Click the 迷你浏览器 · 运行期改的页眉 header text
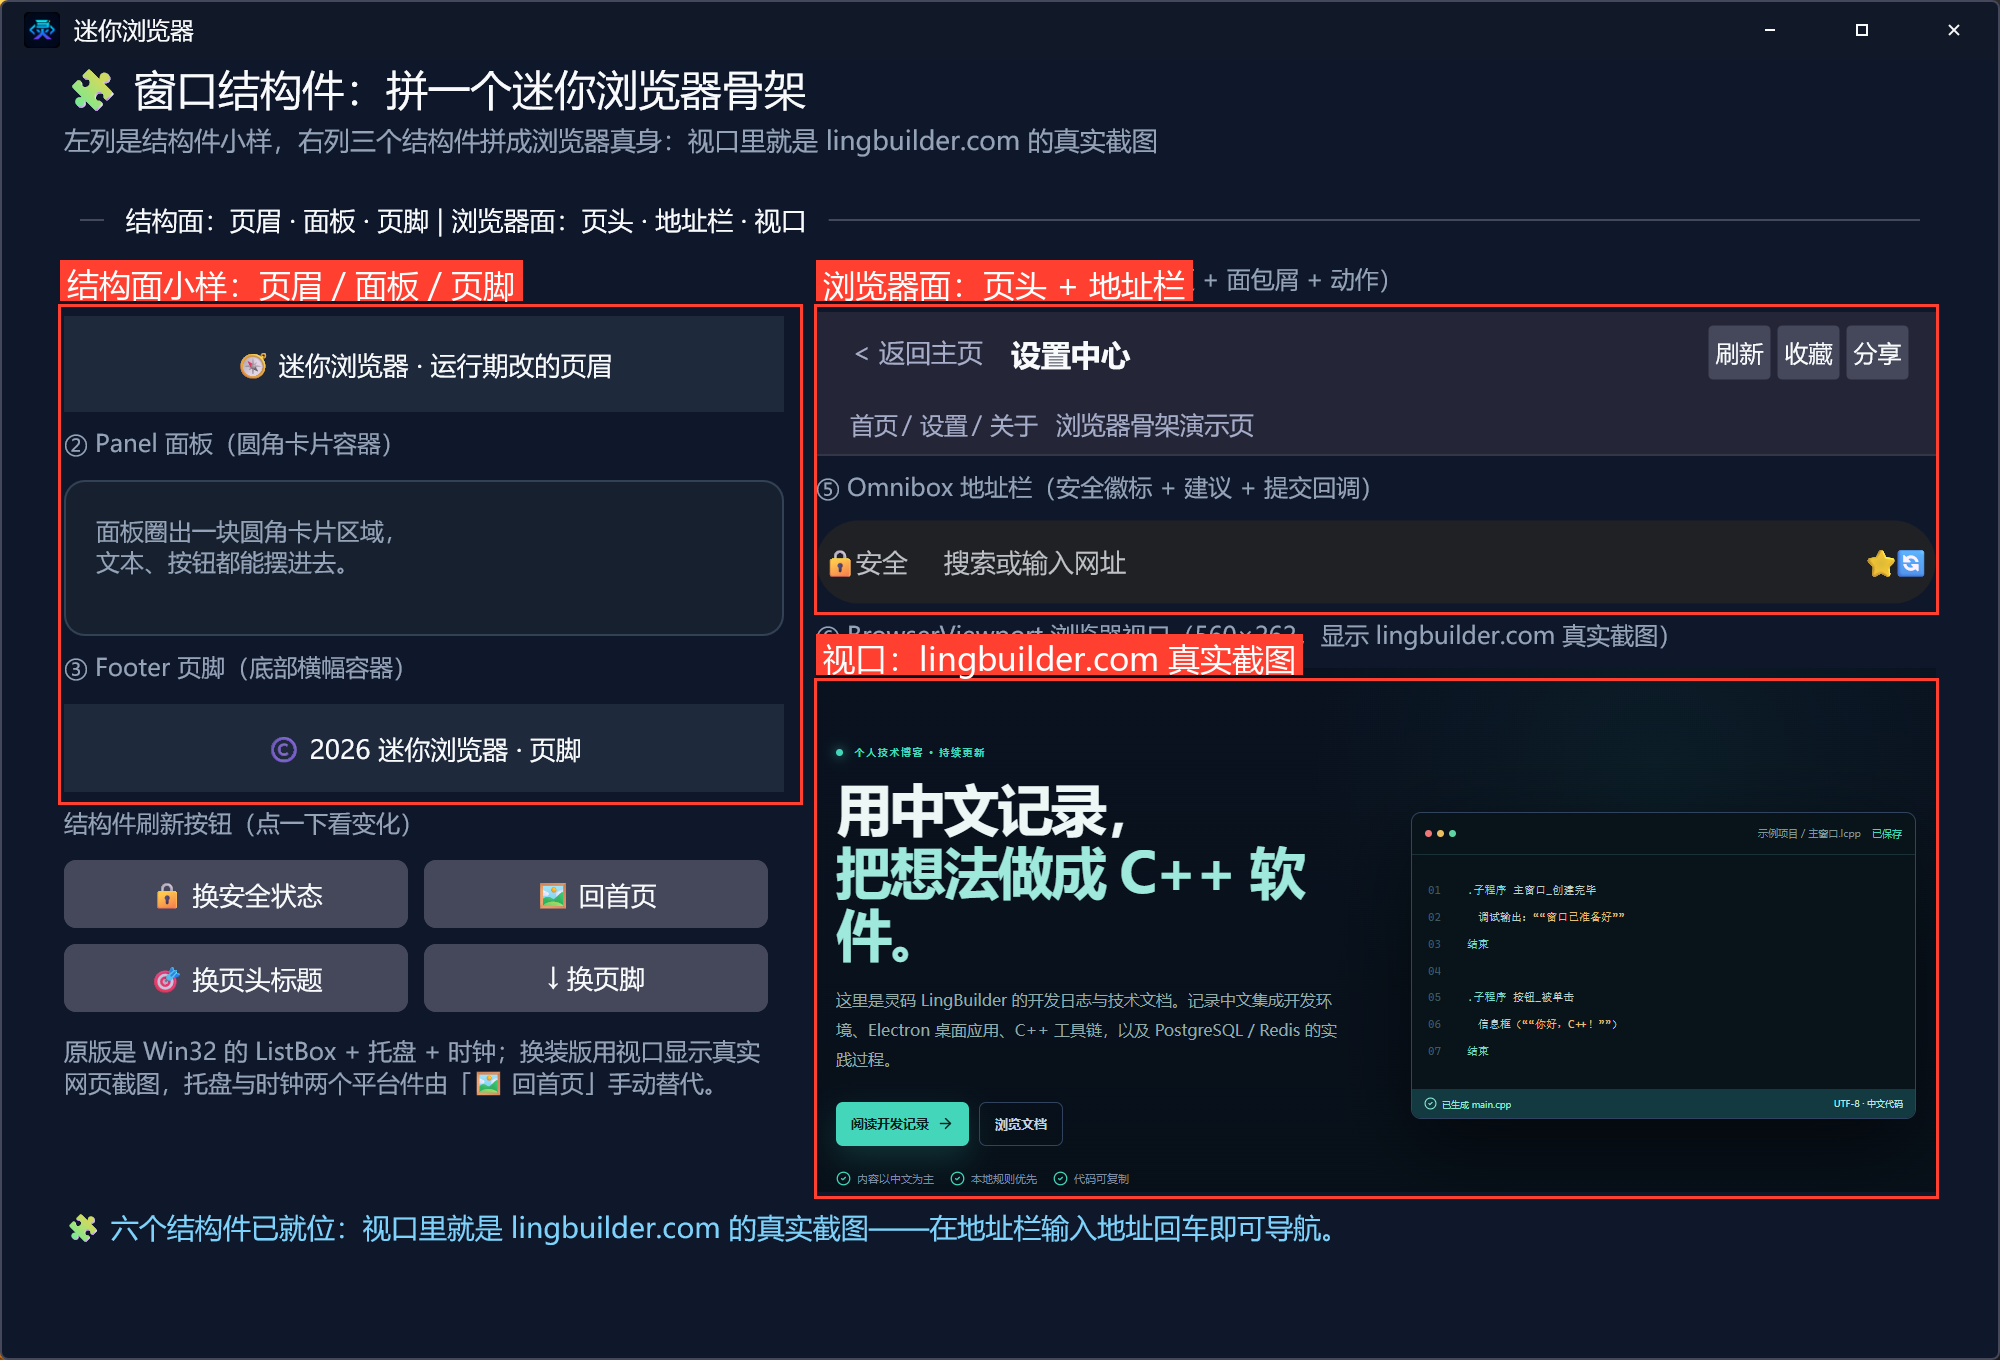This screenshot has height=1360, width=2000. [x=445, y=366]
